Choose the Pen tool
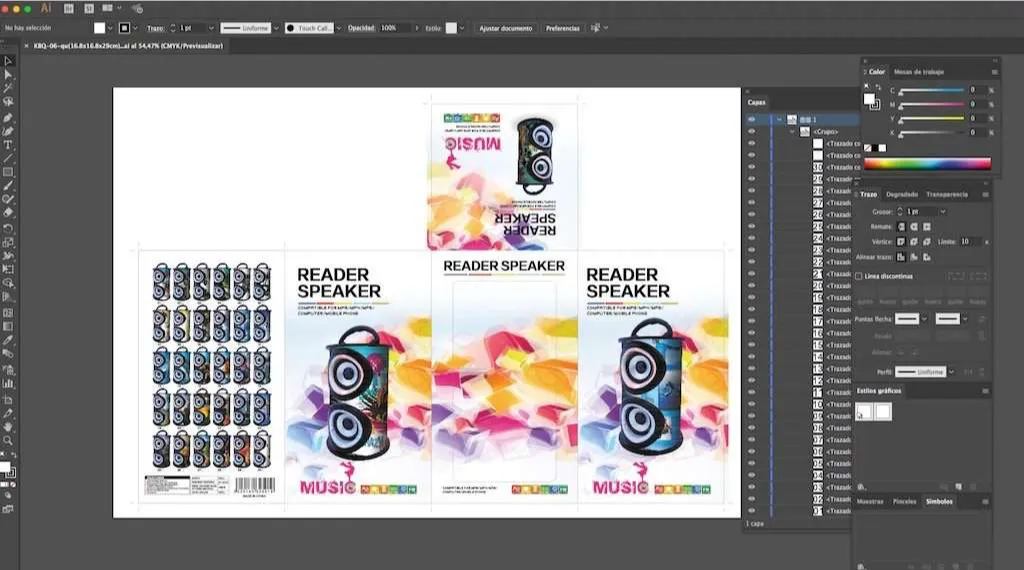The height and width of the screenshot is (570, 1024). pos(8,117)
